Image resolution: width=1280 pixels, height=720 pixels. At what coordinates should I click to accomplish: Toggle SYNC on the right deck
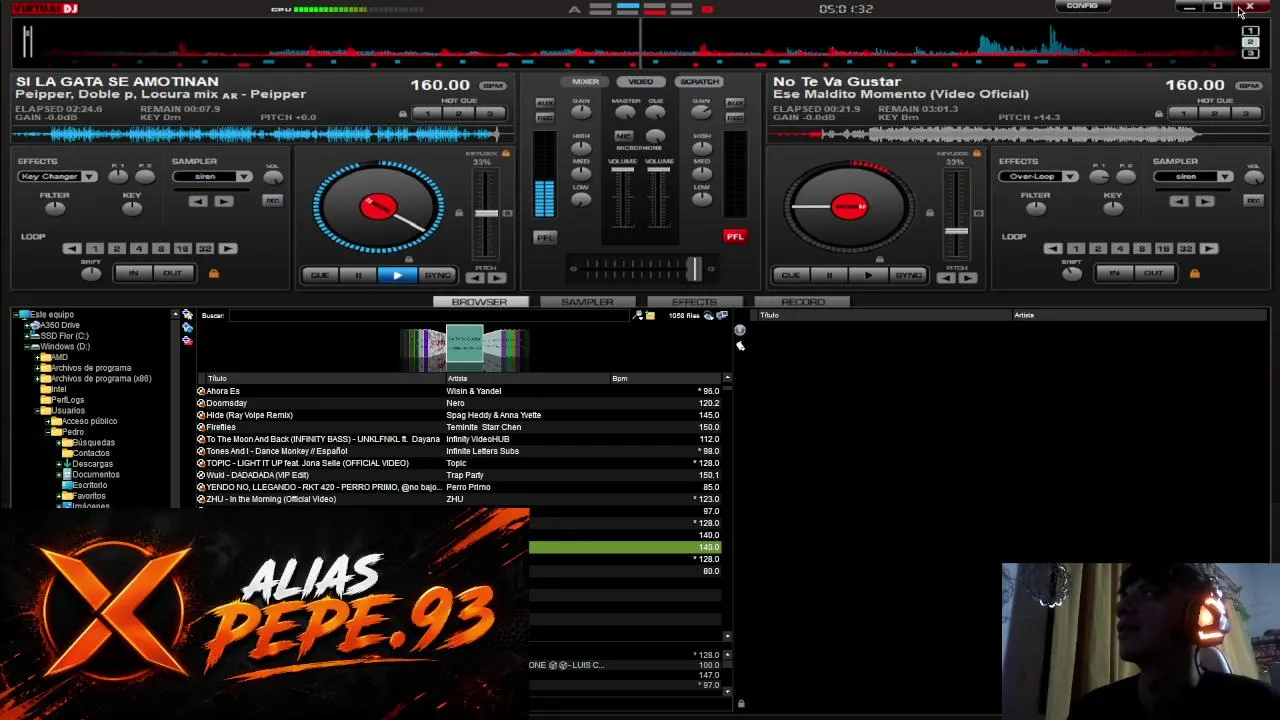908,275
